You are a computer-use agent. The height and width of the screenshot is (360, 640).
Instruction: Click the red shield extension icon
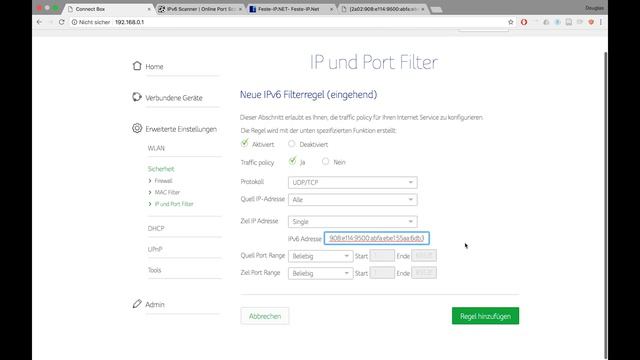(591, 22)
